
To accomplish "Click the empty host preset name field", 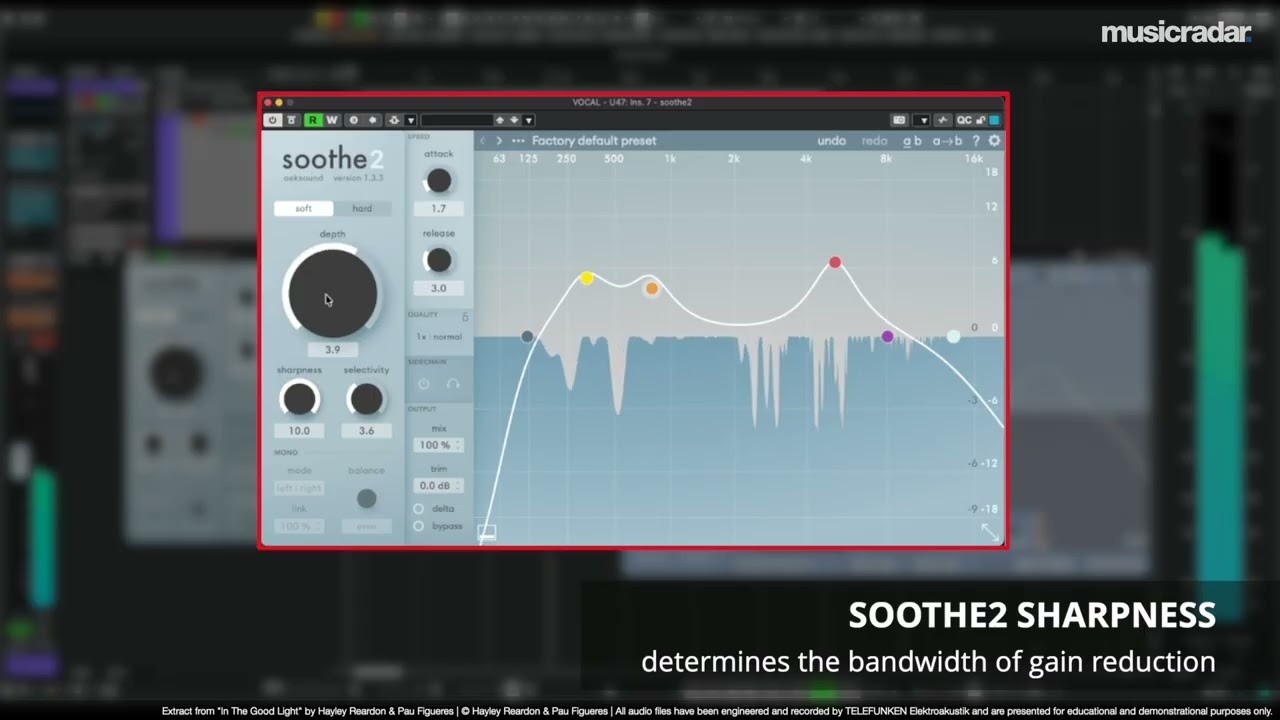I will (457, 120).
